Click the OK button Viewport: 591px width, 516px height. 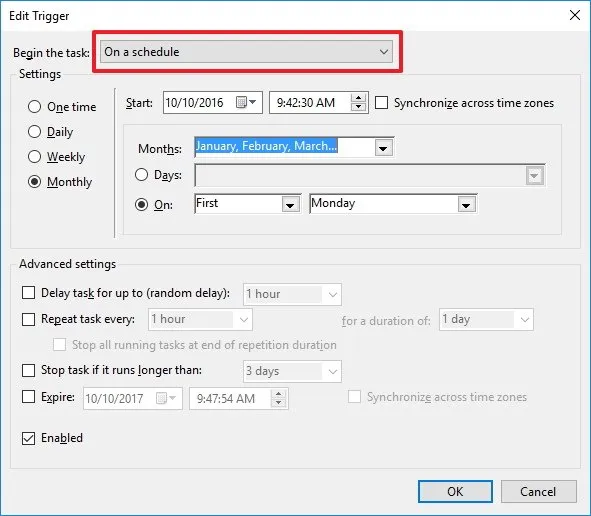[x=455, y=492]
